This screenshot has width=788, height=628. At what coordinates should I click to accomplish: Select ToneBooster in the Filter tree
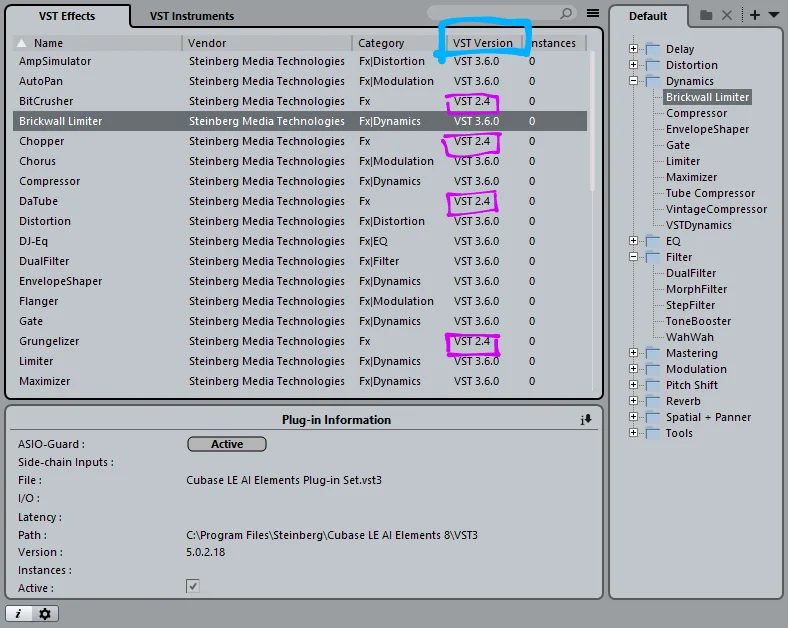[x=698, y=321]
